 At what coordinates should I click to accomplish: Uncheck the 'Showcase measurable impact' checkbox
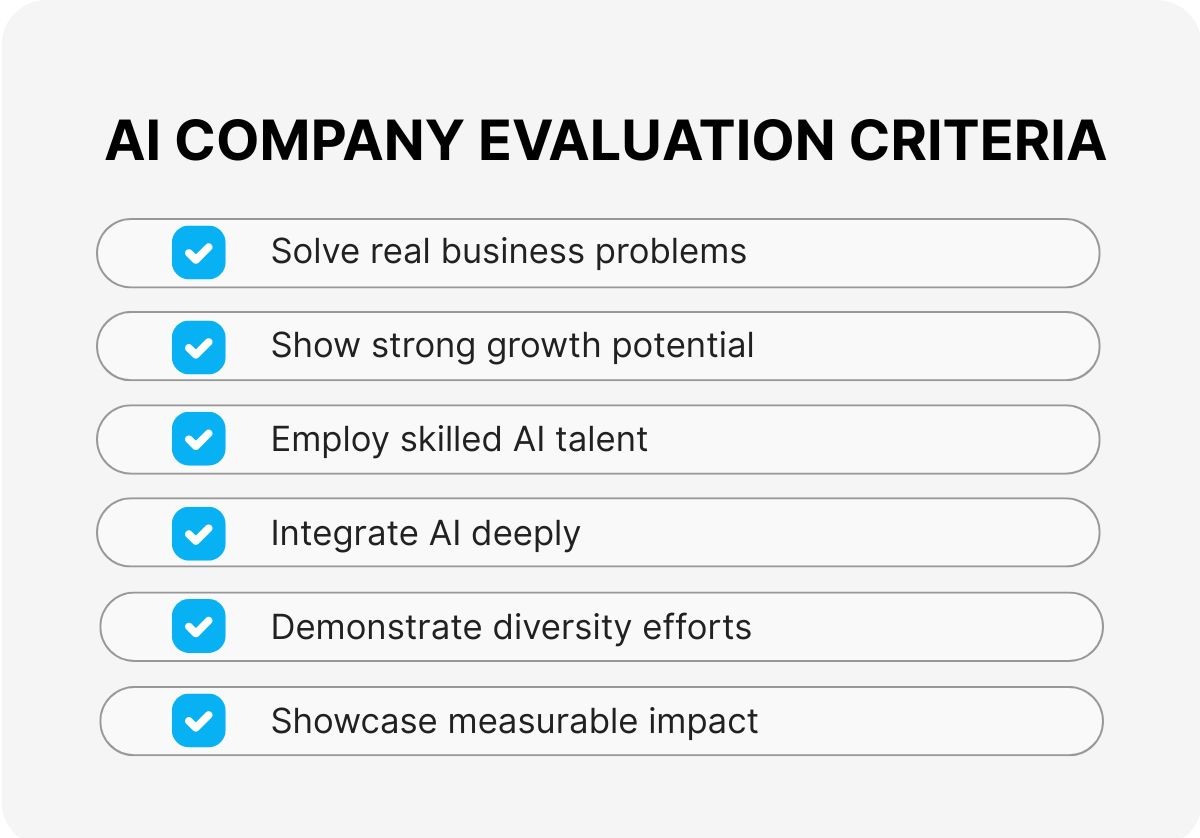click(x=198, y=721)
